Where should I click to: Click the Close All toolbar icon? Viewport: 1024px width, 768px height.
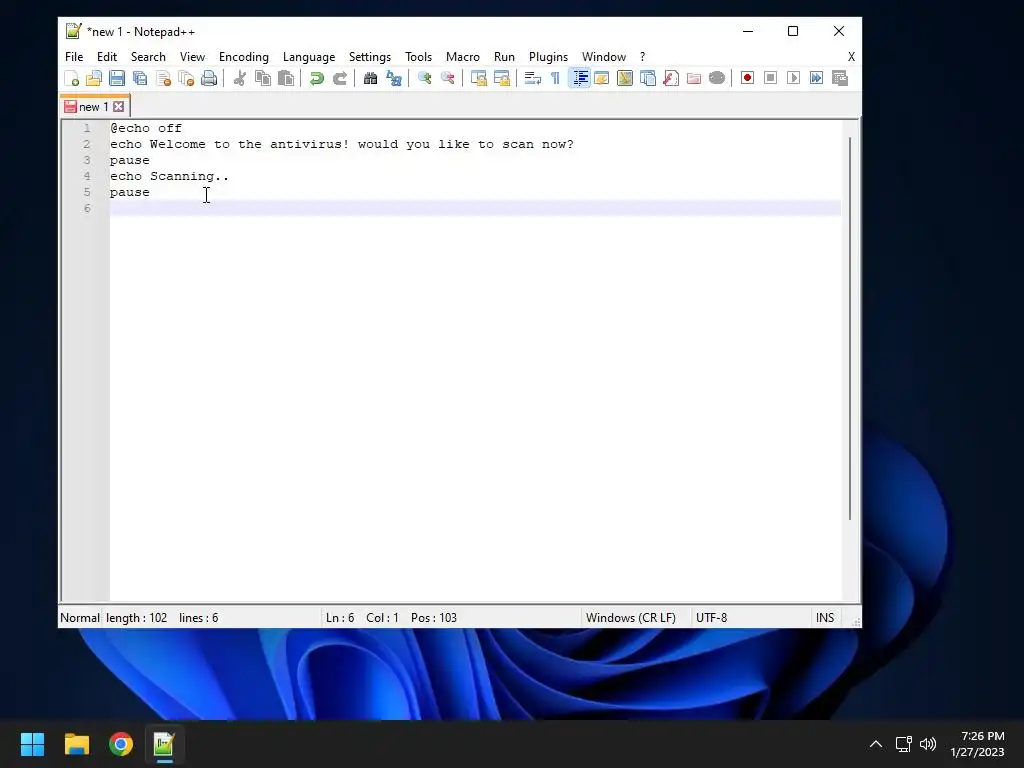pos(186,78)
